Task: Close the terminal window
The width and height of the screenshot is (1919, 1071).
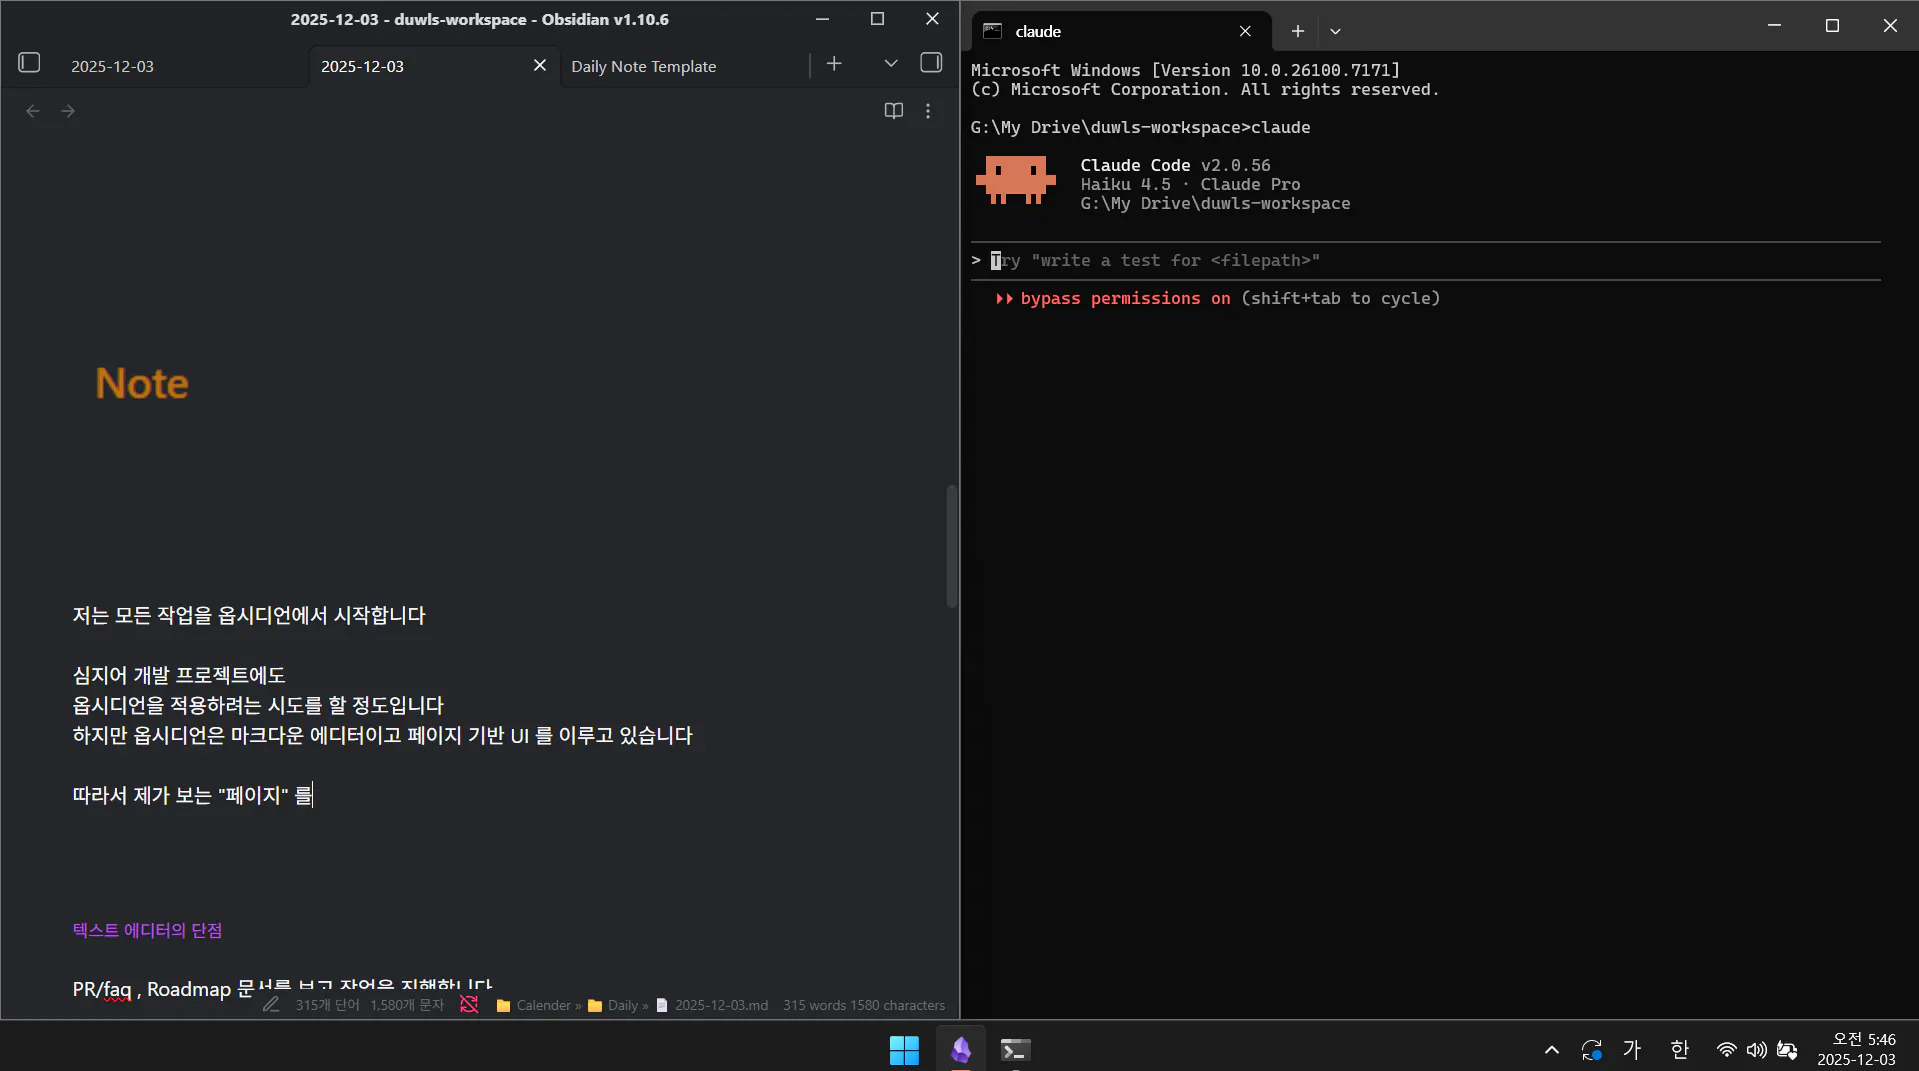Action: pos(1890,26)
